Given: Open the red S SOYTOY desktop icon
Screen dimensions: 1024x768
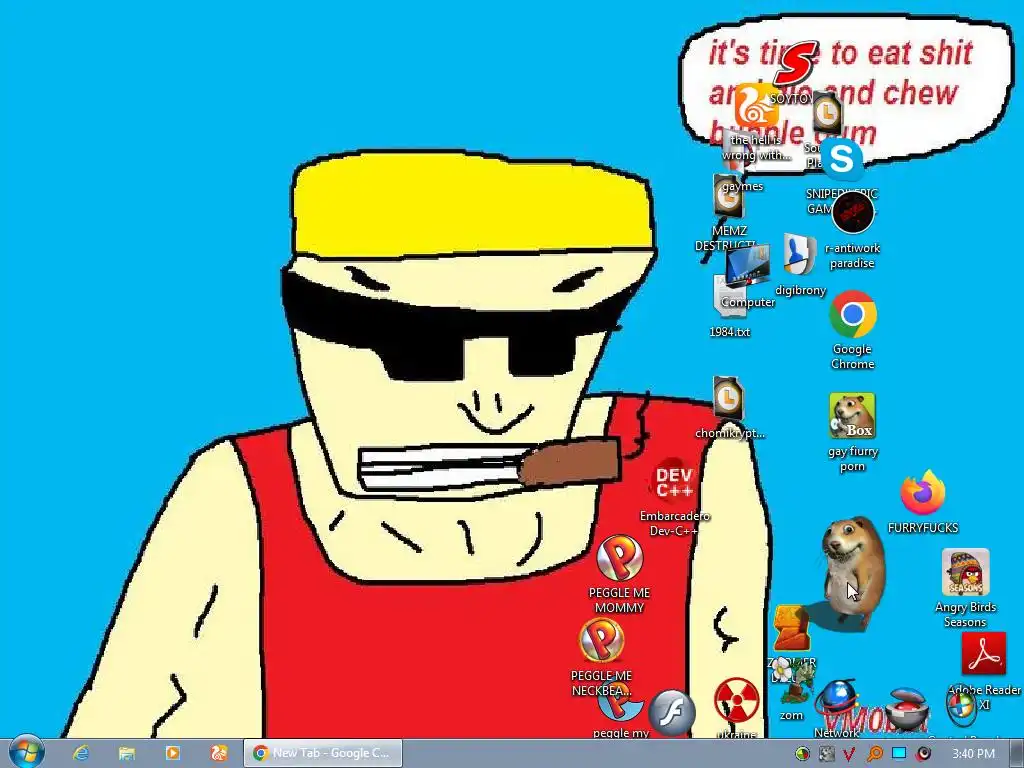Looking at the screenshot, I should click(x=794, y=63).
